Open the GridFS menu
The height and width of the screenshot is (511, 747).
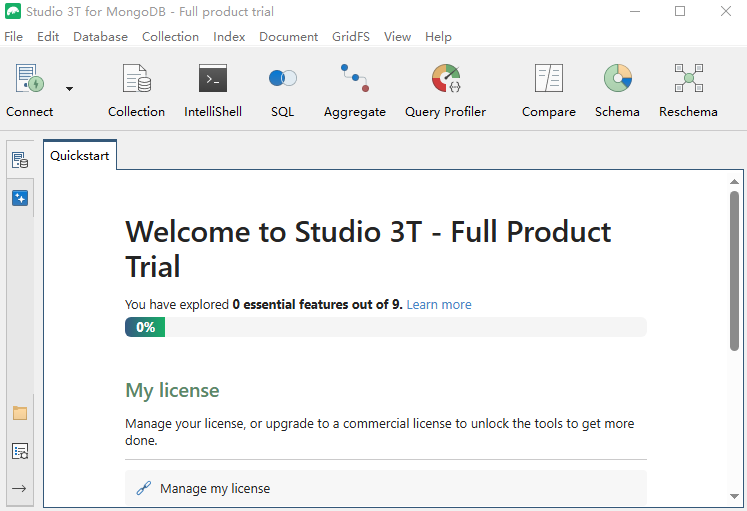click(x=351, y=37)
